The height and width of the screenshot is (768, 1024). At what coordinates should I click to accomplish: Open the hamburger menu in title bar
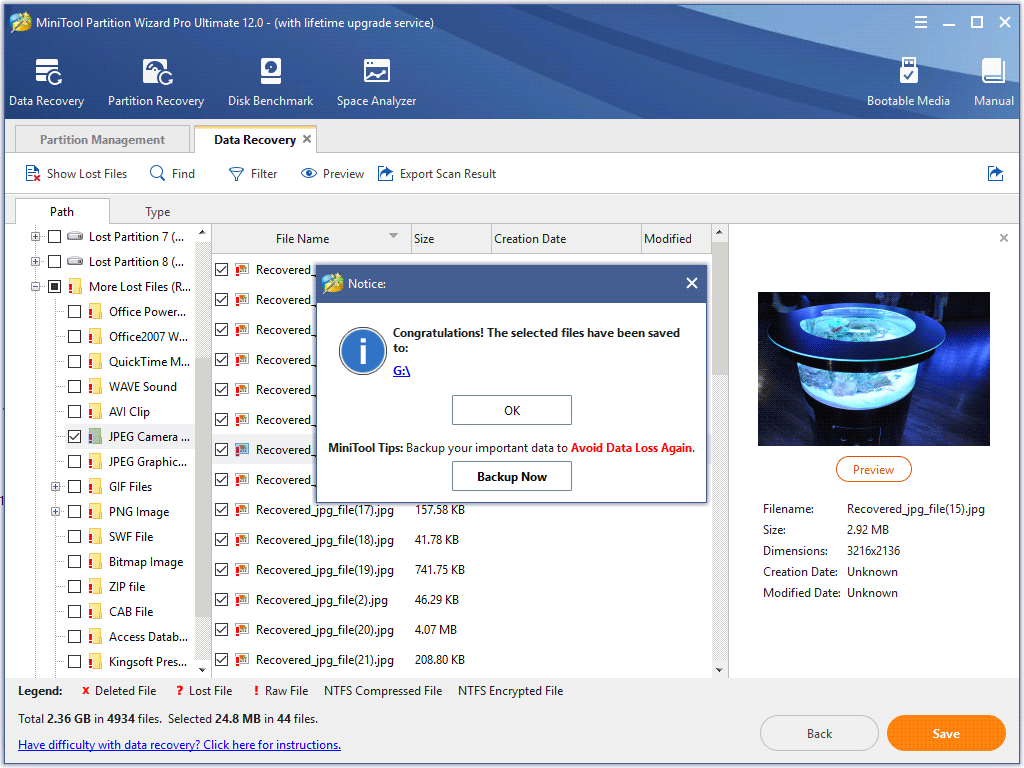[921, 23]
